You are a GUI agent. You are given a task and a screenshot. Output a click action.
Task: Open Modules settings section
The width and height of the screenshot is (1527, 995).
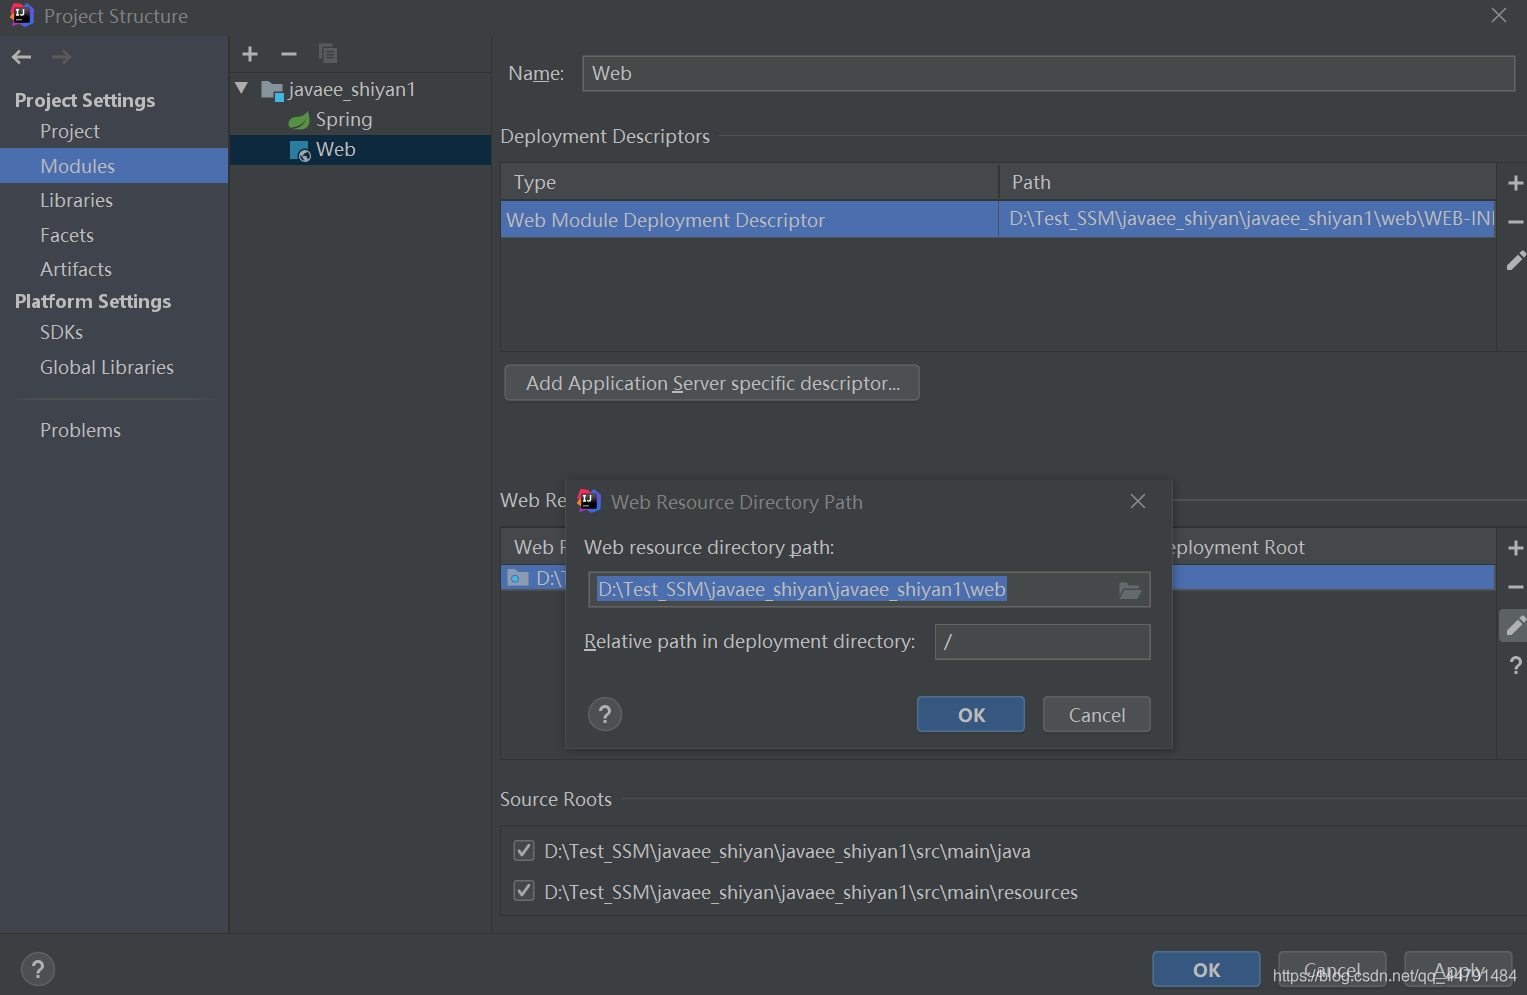coord(114,166)
